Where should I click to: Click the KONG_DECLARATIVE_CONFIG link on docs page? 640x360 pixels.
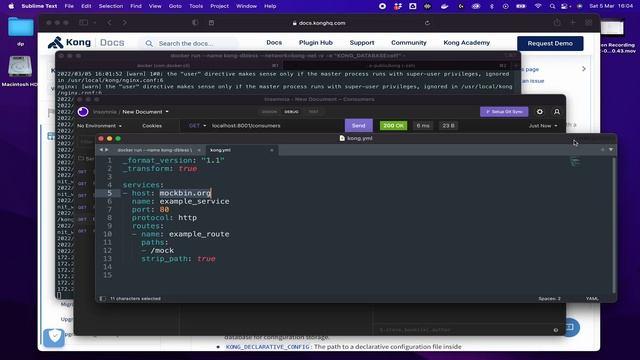point(268,347)
